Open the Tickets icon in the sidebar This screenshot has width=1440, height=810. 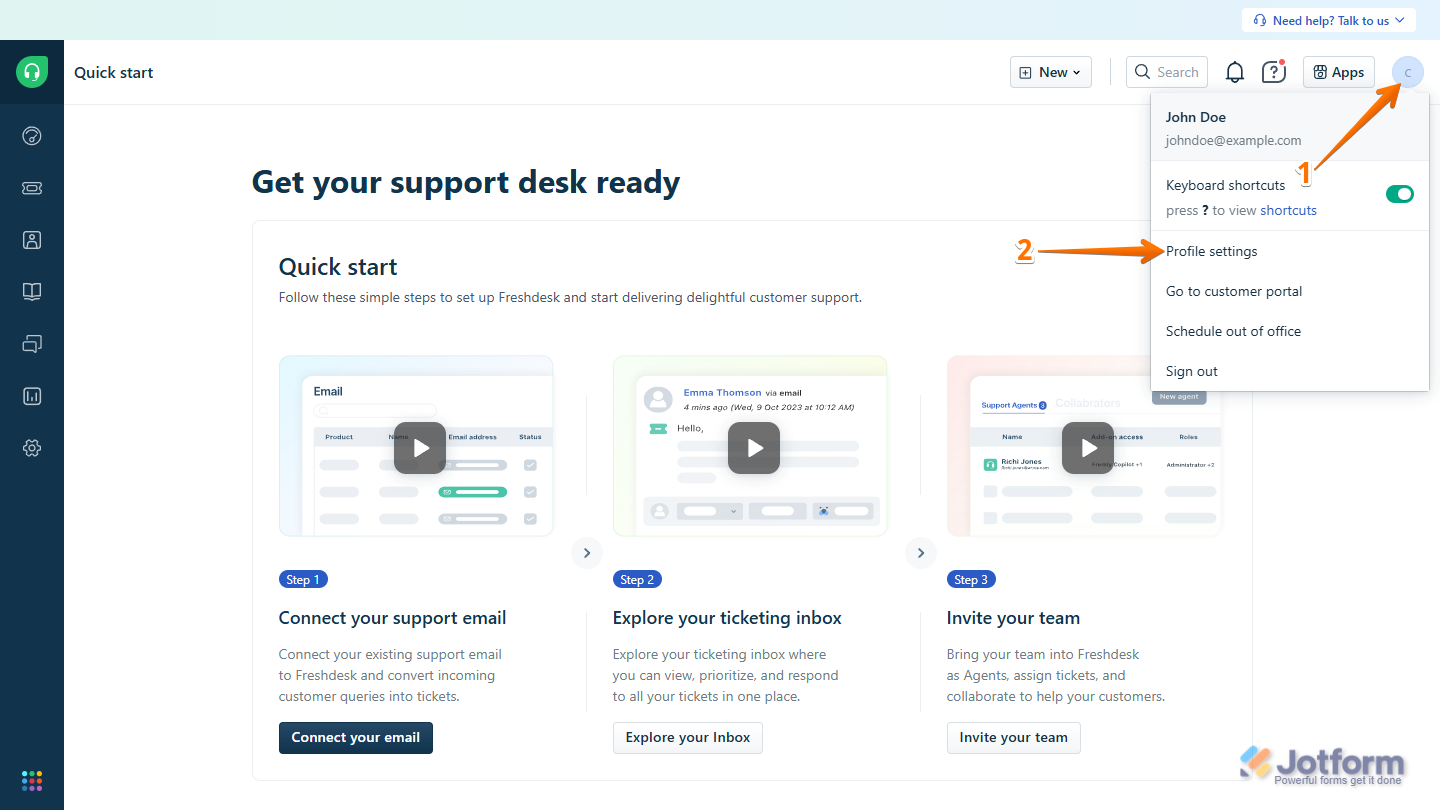[32, 188]
